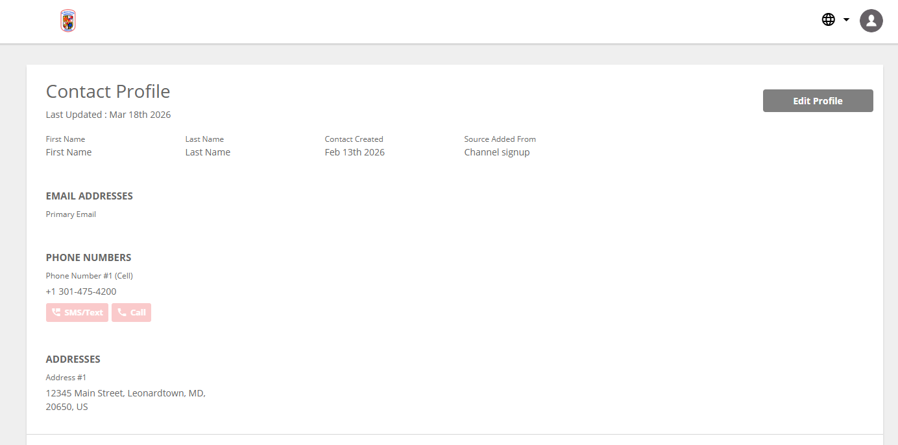
Task: Click the Last Name value
Action: click(x=207, y=152)
